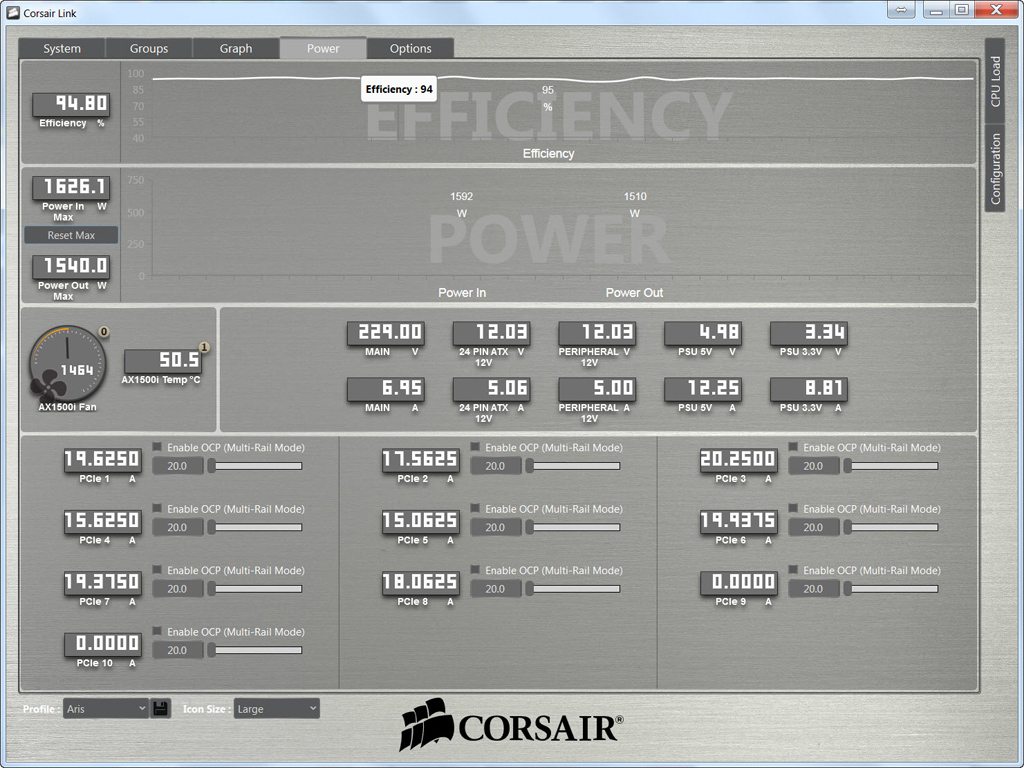
Task: Click the Power Out graph label
Action: point(634,293)
